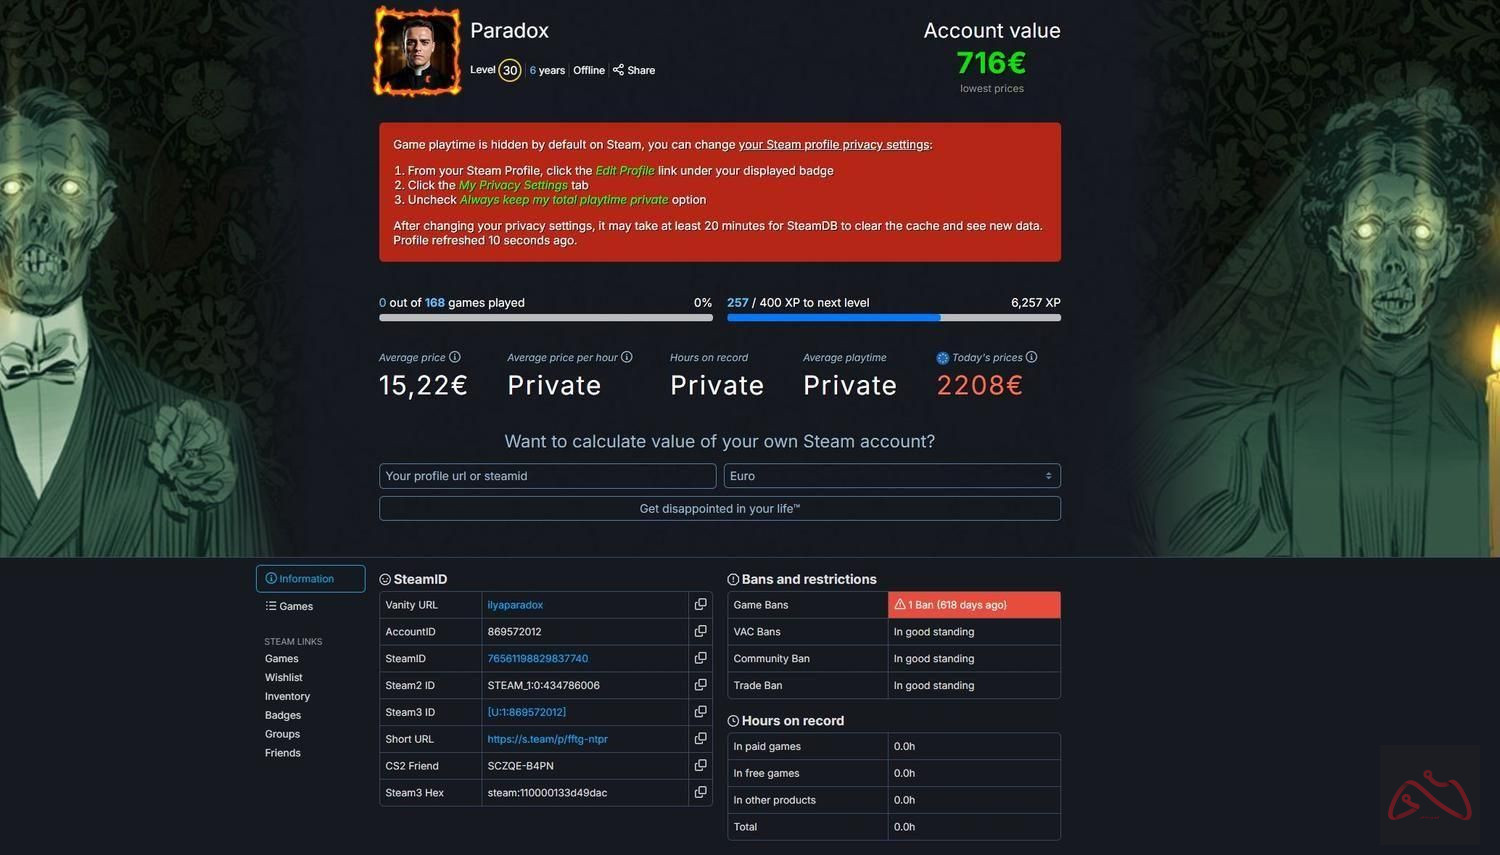Copy the CS2 Friend code

click(x=700, y=765)
